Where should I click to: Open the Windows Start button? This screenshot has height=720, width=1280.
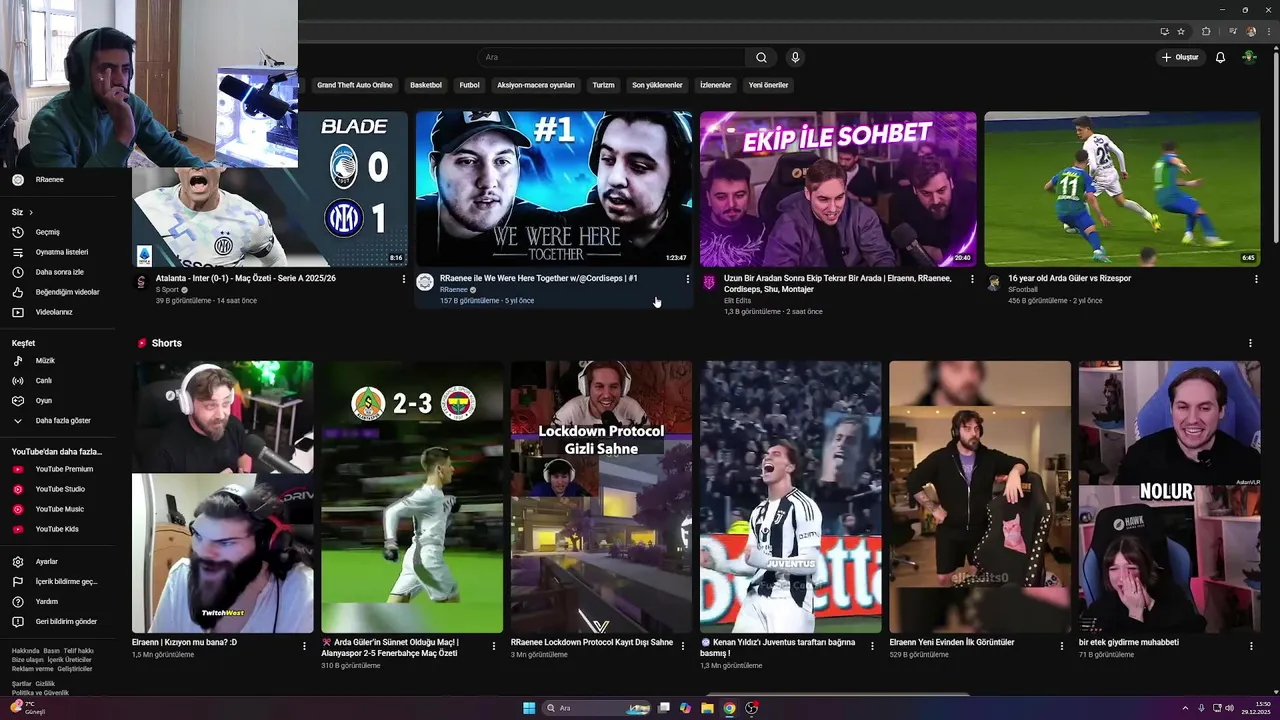click(x=529, y=708)
